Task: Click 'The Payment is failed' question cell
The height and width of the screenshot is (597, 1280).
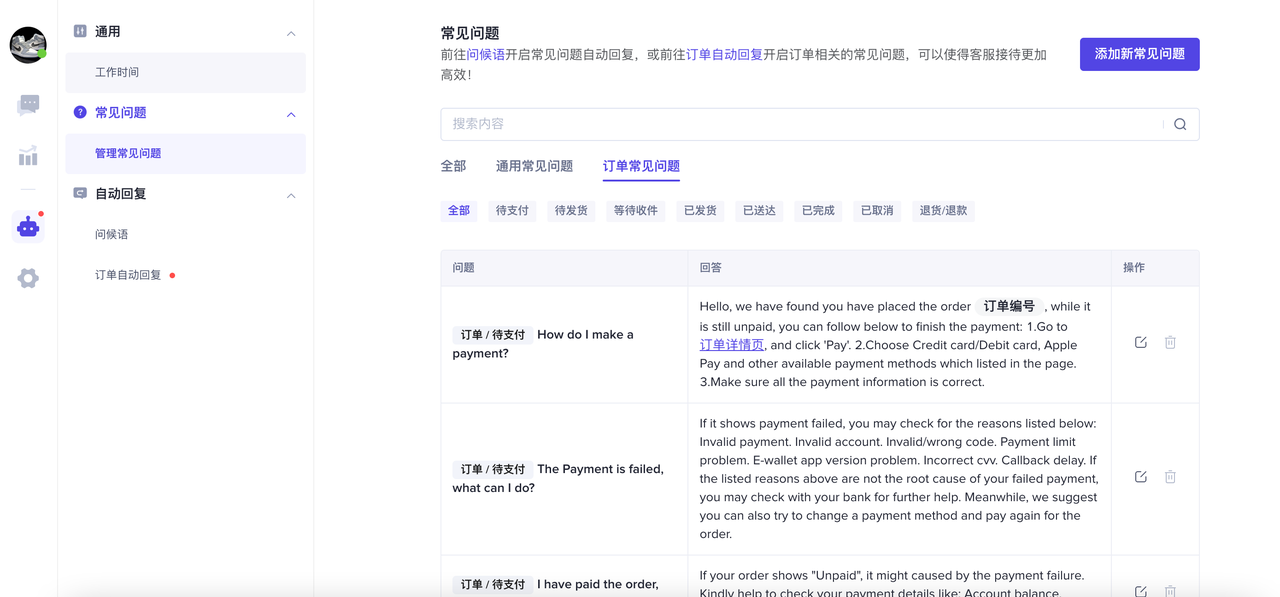Action: (x=564, y=479)
